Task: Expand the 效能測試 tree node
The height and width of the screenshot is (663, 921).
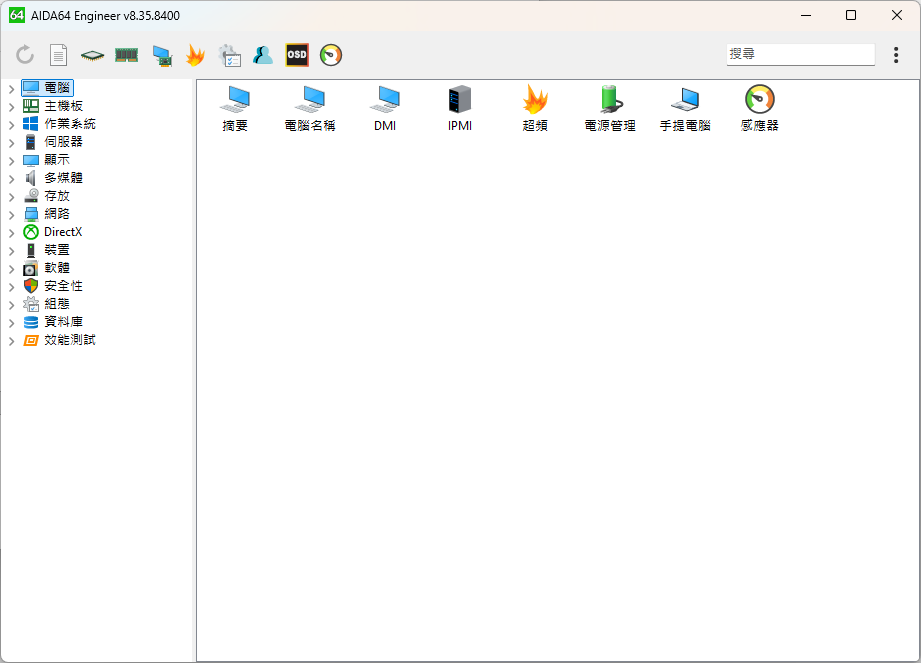Action: click(x=11, y=341)
